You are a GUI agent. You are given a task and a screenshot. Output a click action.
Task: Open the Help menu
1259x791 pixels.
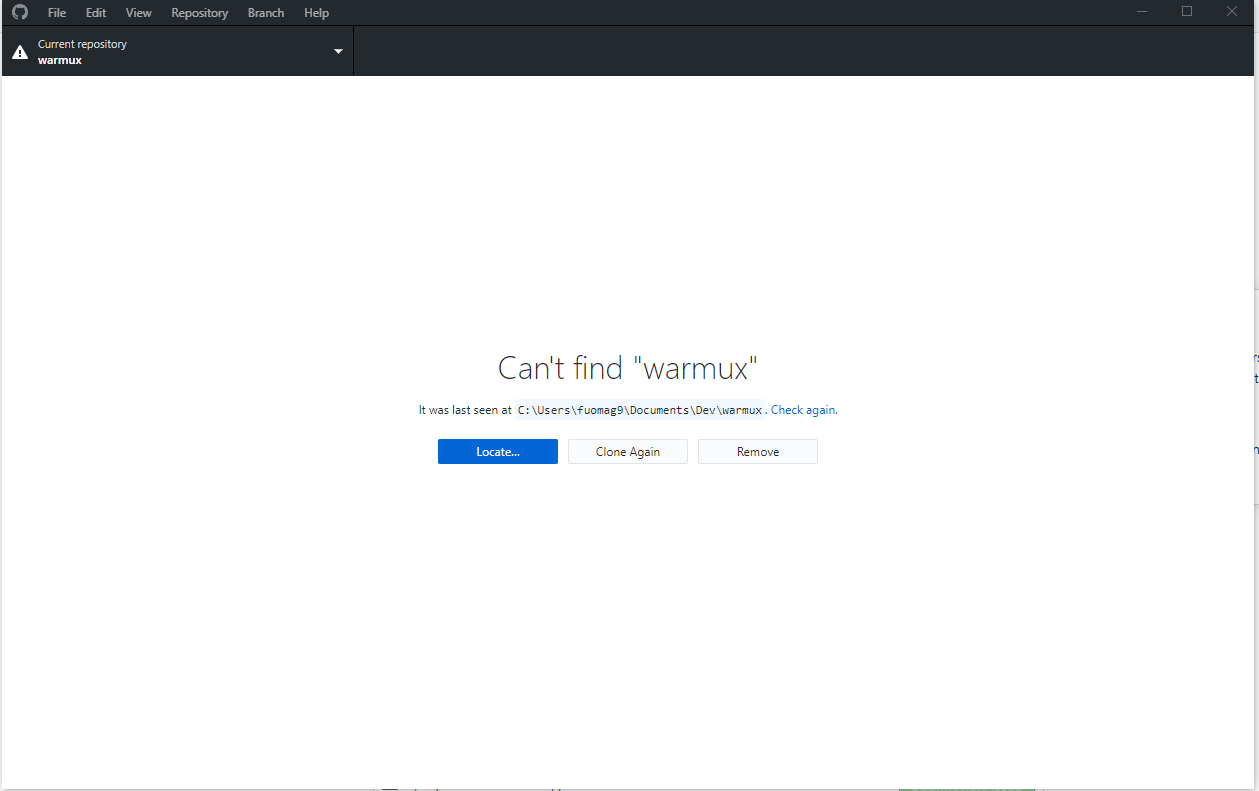tap(316, 12)
